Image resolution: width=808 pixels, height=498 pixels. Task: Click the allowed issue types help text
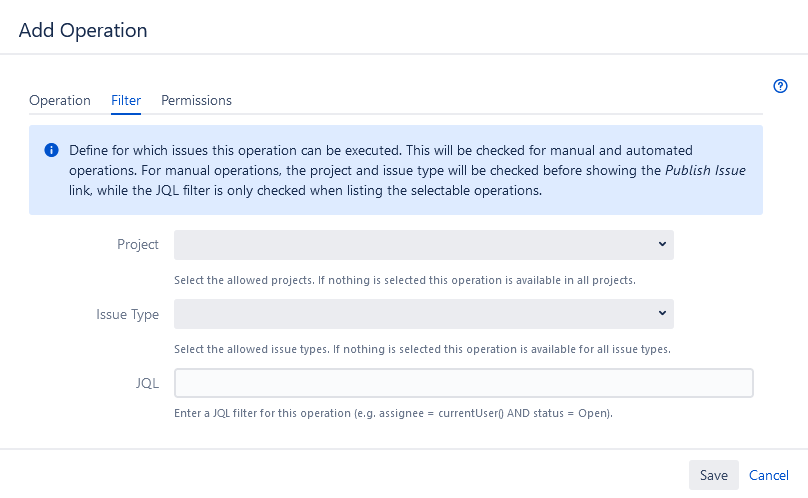pos(422,349)
